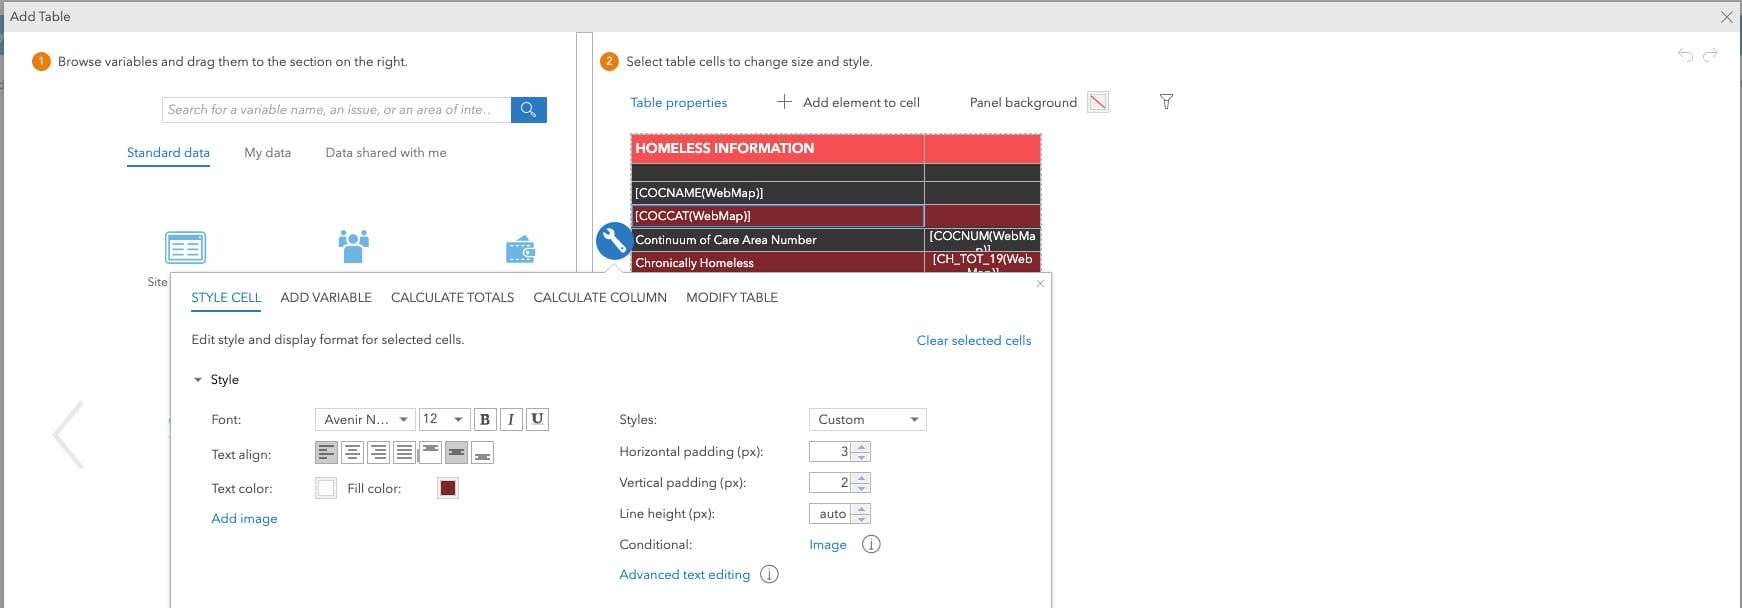Open the Styles Custom dropdown
The width and height of the screenshot is (1742, 608).
tap(867, 419)
